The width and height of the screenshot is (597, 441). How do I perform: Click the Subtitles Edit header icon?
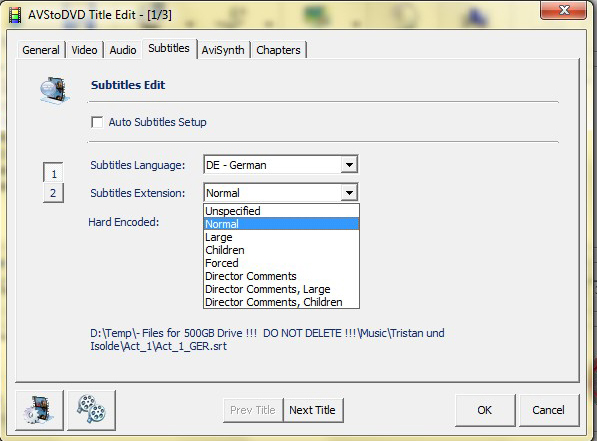55,90
